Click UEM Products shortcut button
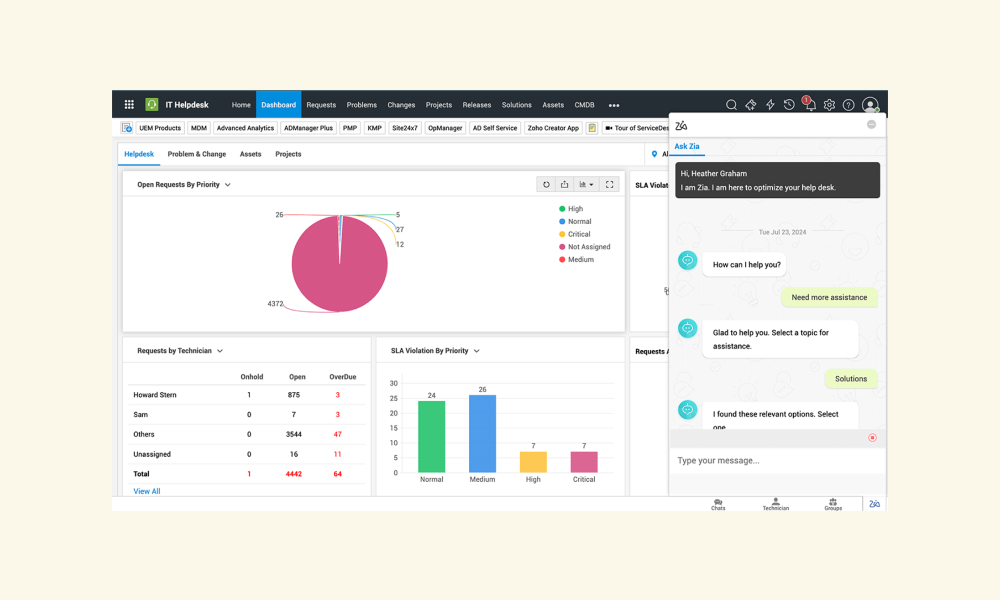Viewport: 1000px width, 600px height. coord(160,128)
